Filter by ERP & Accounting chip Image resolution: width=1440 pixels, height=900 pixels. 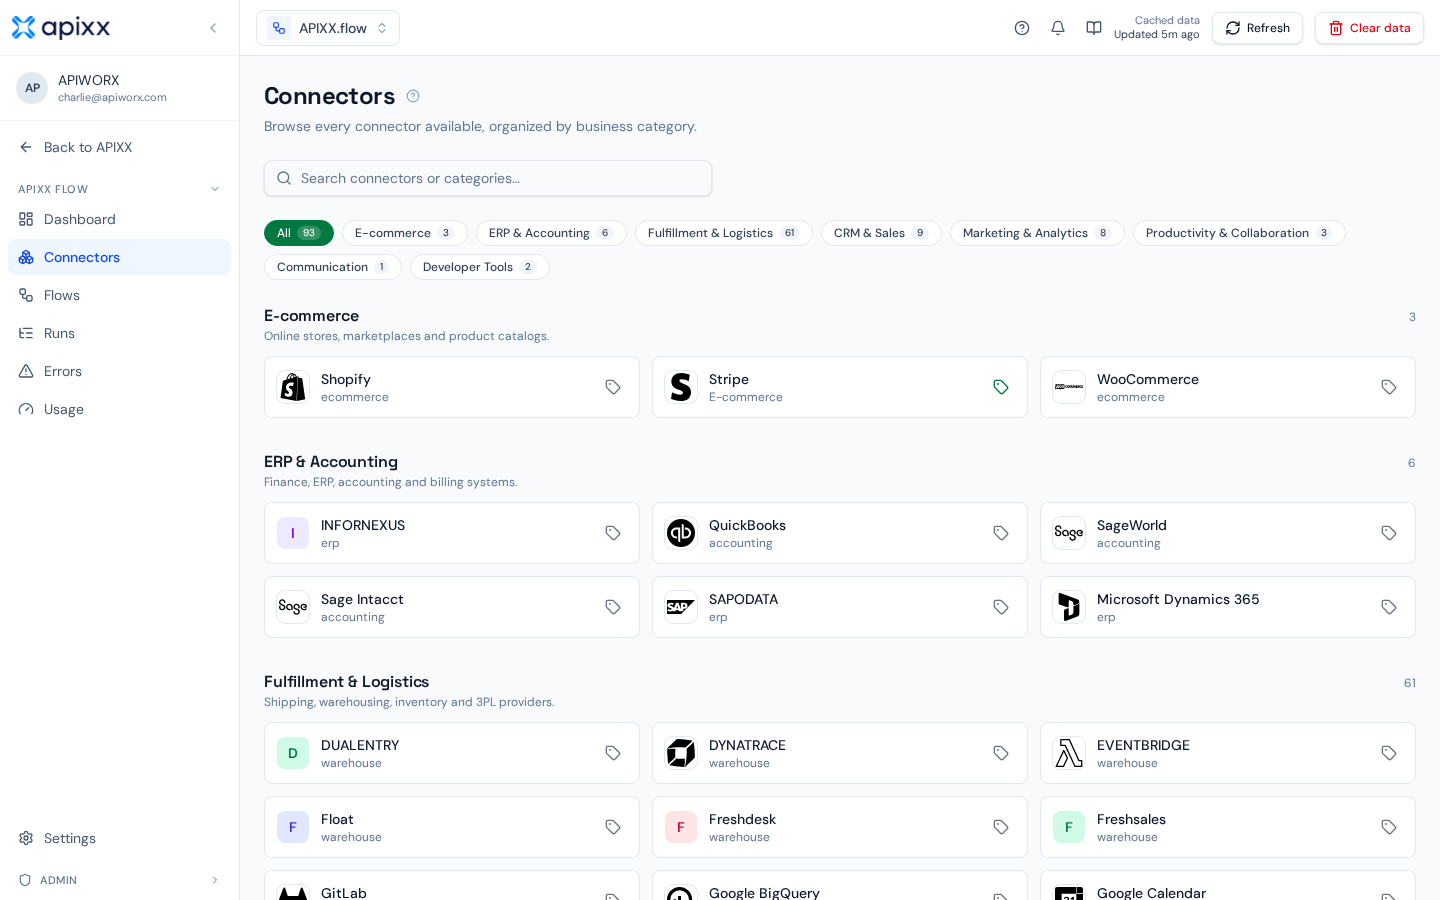[x=551, y=233]
